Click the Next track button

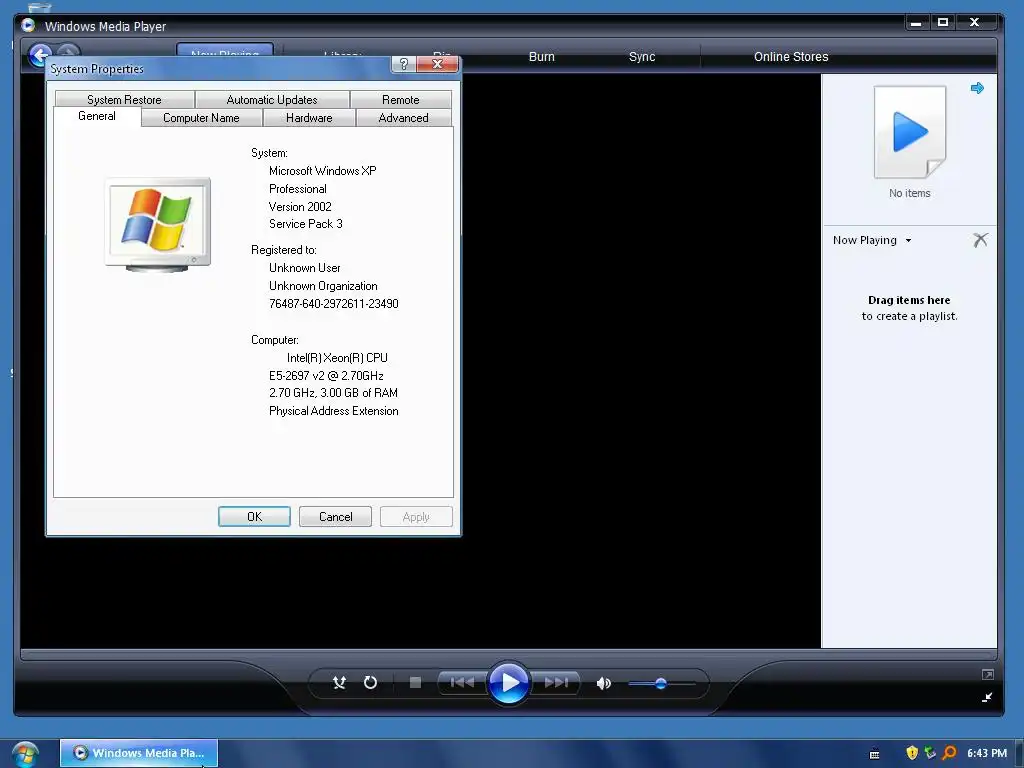click(x=556, y=682)
